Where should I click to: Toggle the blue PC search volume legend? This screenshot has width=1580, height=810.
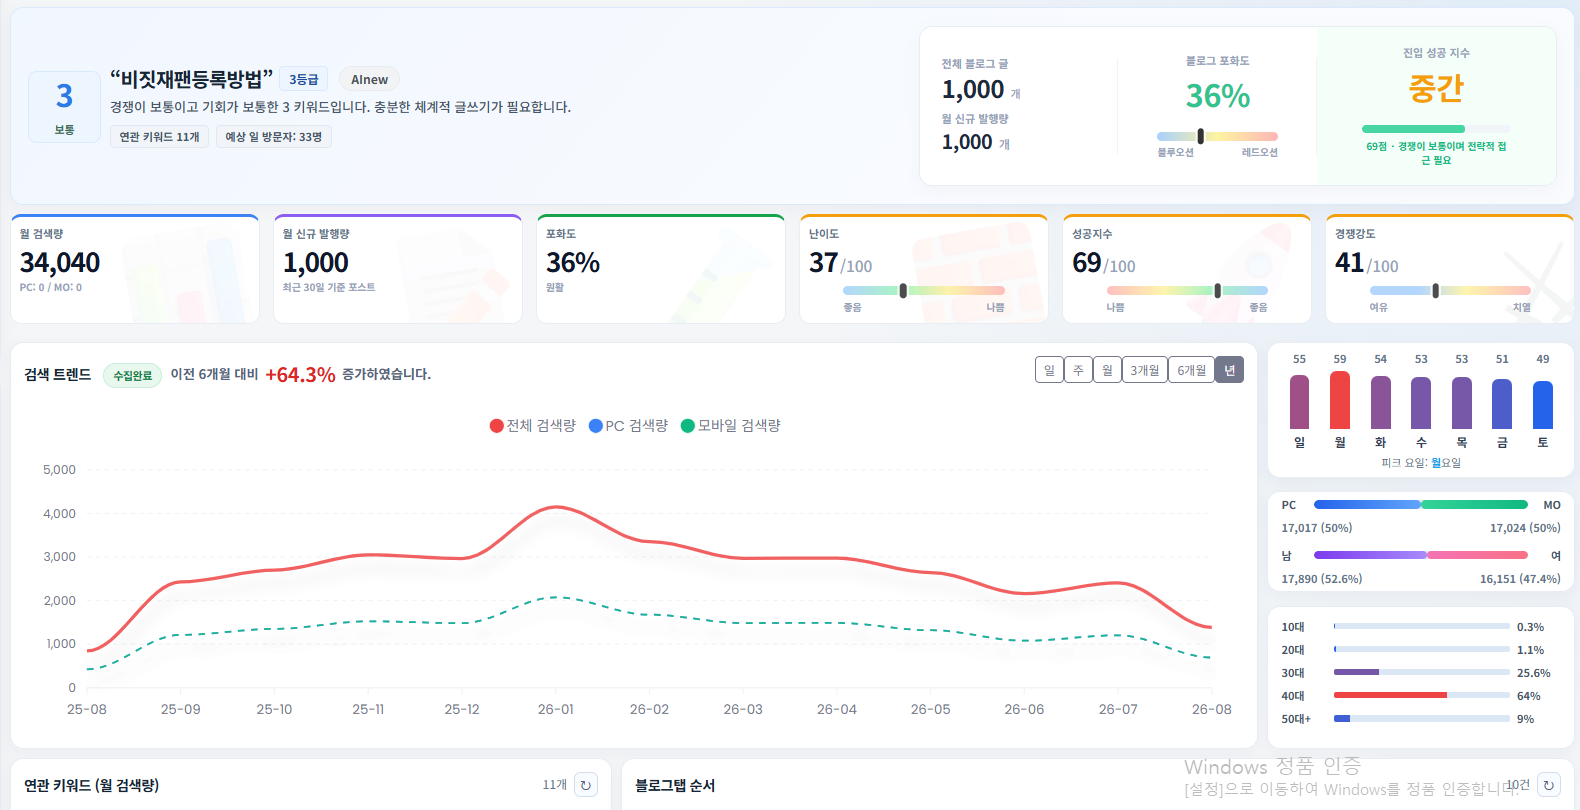pos(628,426)
